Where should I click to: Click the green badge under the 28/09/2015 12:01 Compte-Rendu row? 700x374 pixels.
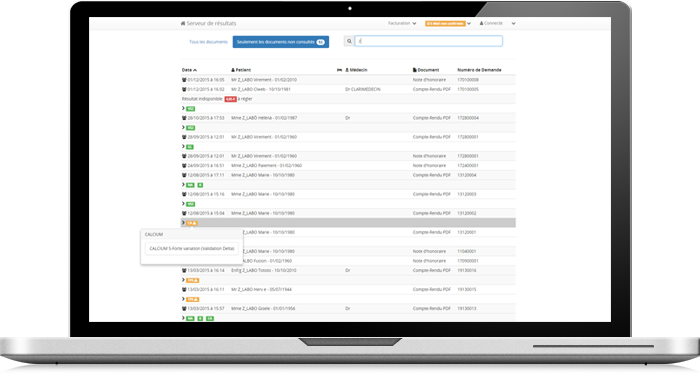(190, 147)
